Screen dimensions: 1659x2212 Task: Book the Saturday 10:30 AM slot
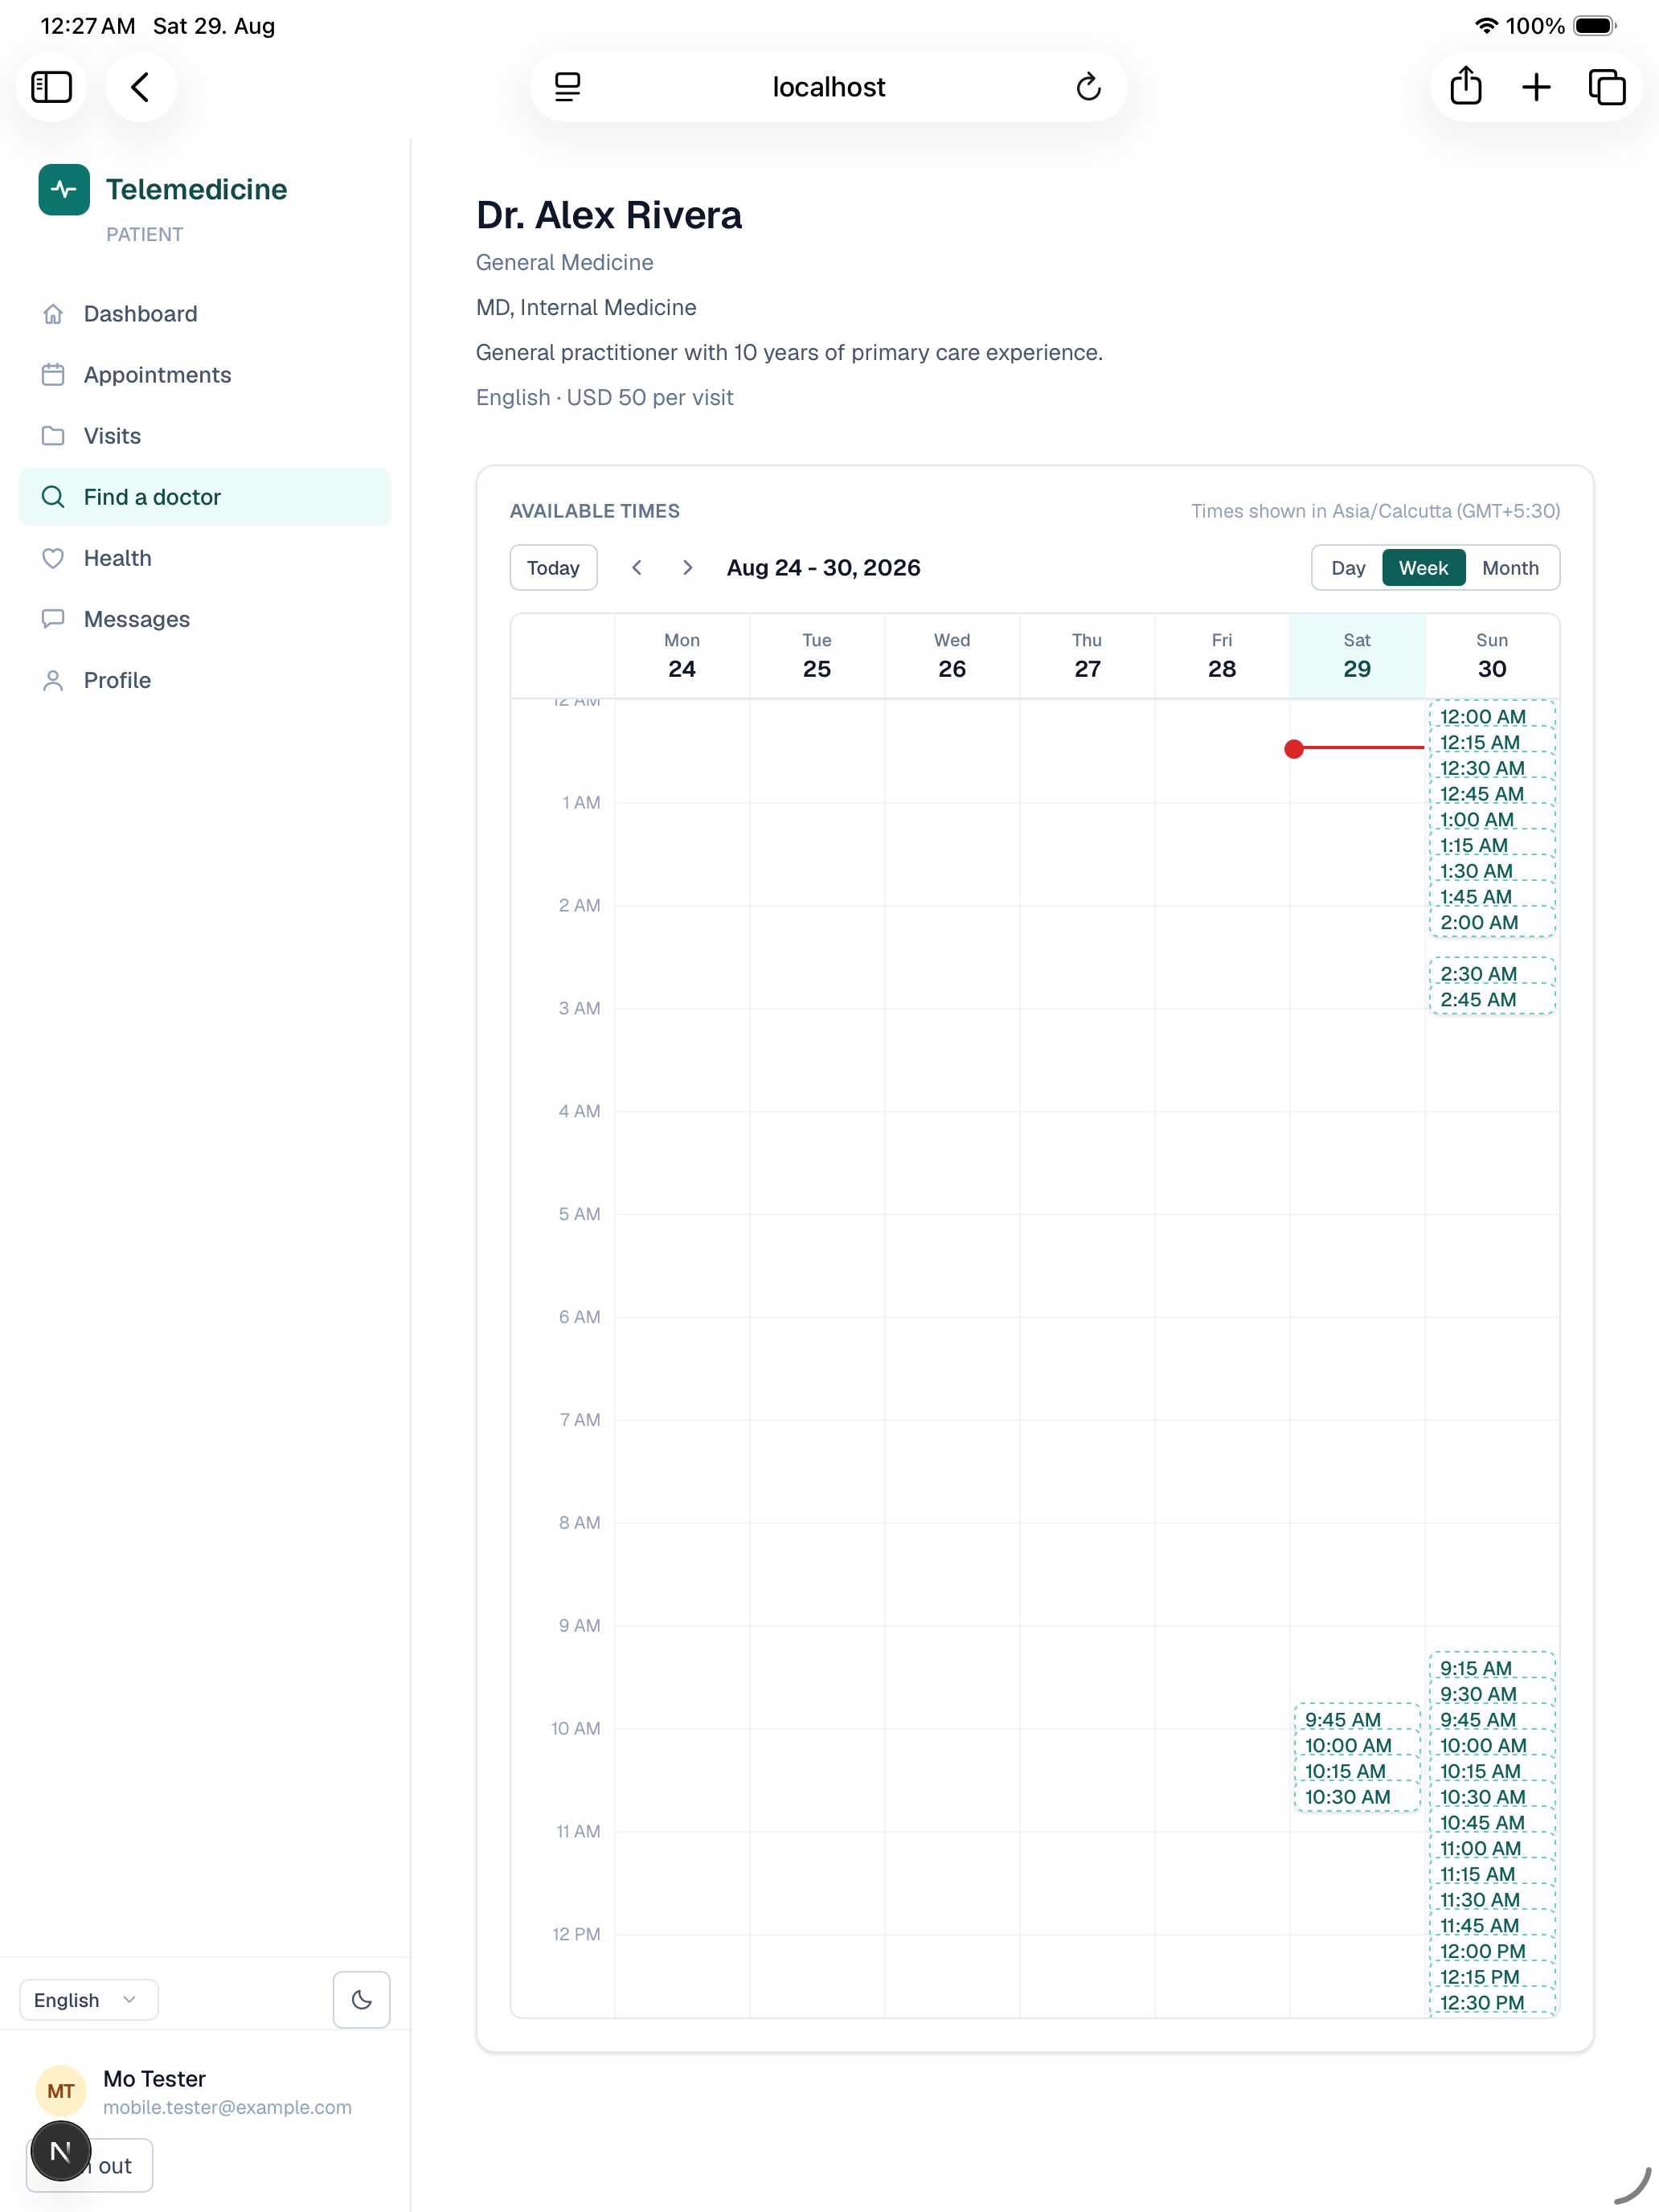coord(1356,1797)
